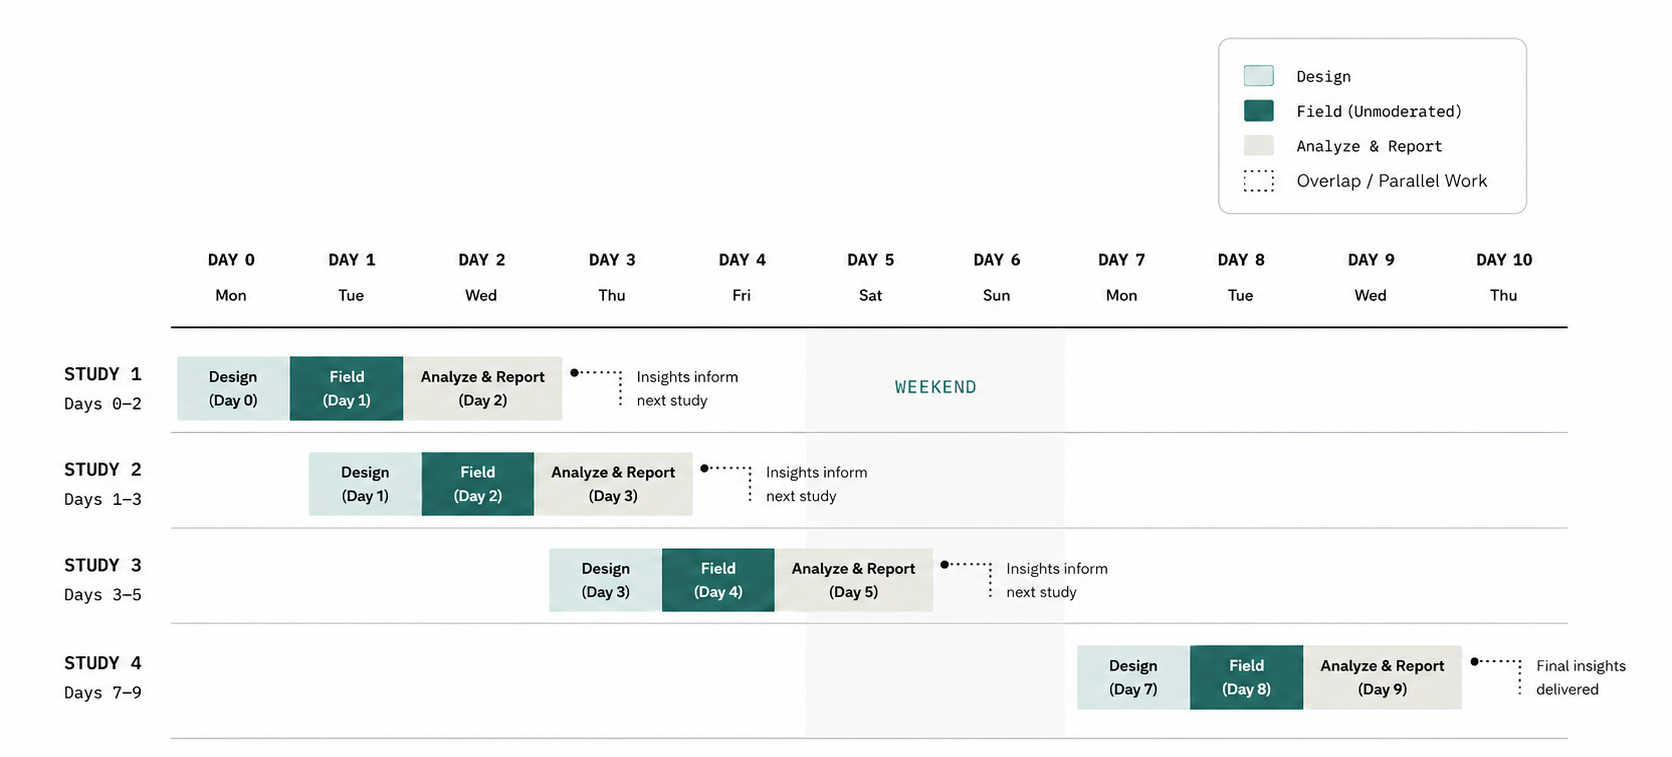1672x757 pixels.
Task: Select Study 3 Field (Day 4) block
Action: [x=718, y=580]
